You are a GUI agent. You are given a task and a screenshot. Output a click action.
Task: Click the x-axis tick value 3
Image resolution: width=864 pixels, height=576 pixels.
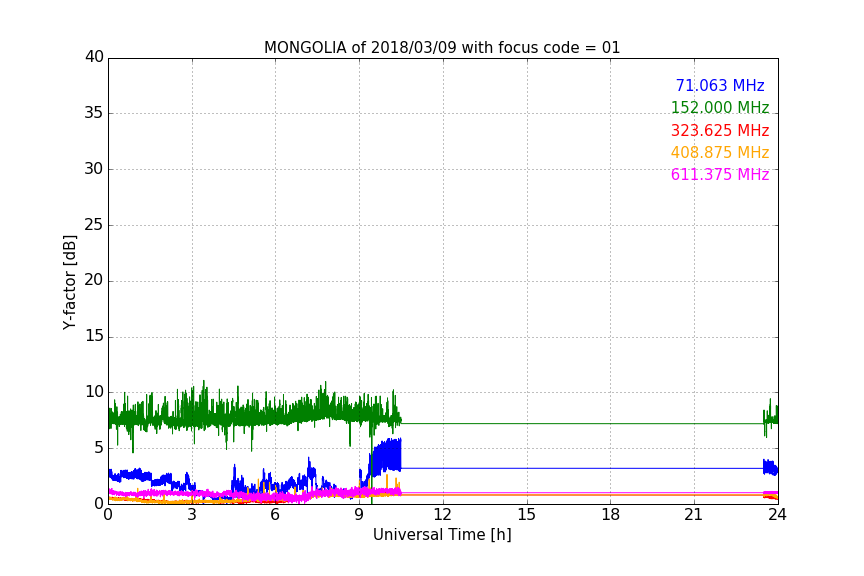(x=192, y=515)
